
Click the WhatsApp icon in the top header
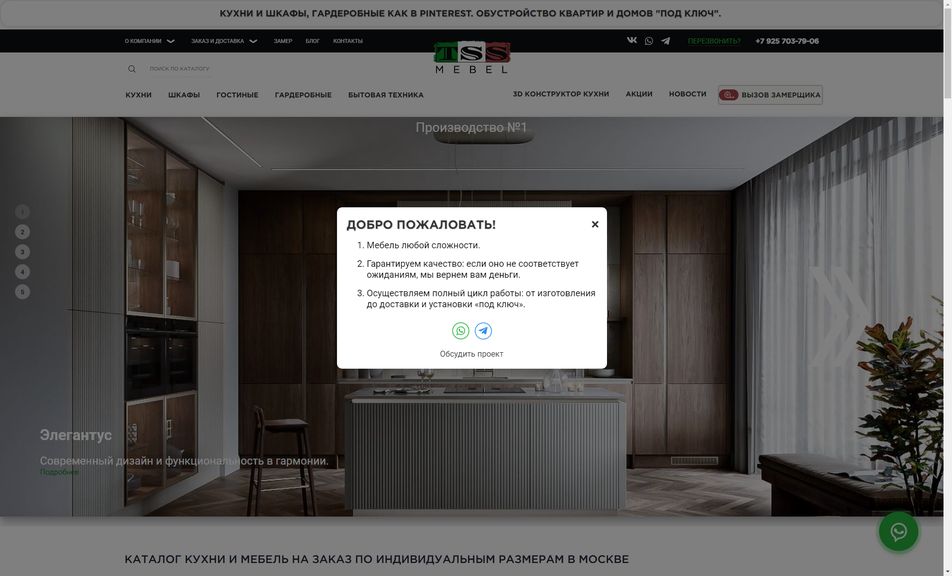pyautogui.click(x=649, y=41)
